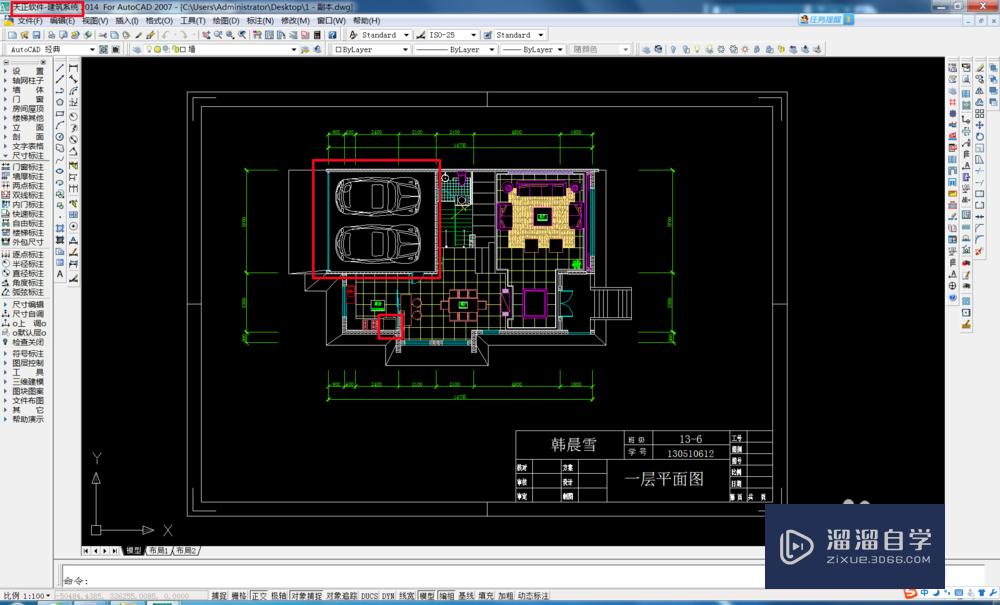Select the Rectangle draw tool
Screen dimensions: 1000x605
60,113
